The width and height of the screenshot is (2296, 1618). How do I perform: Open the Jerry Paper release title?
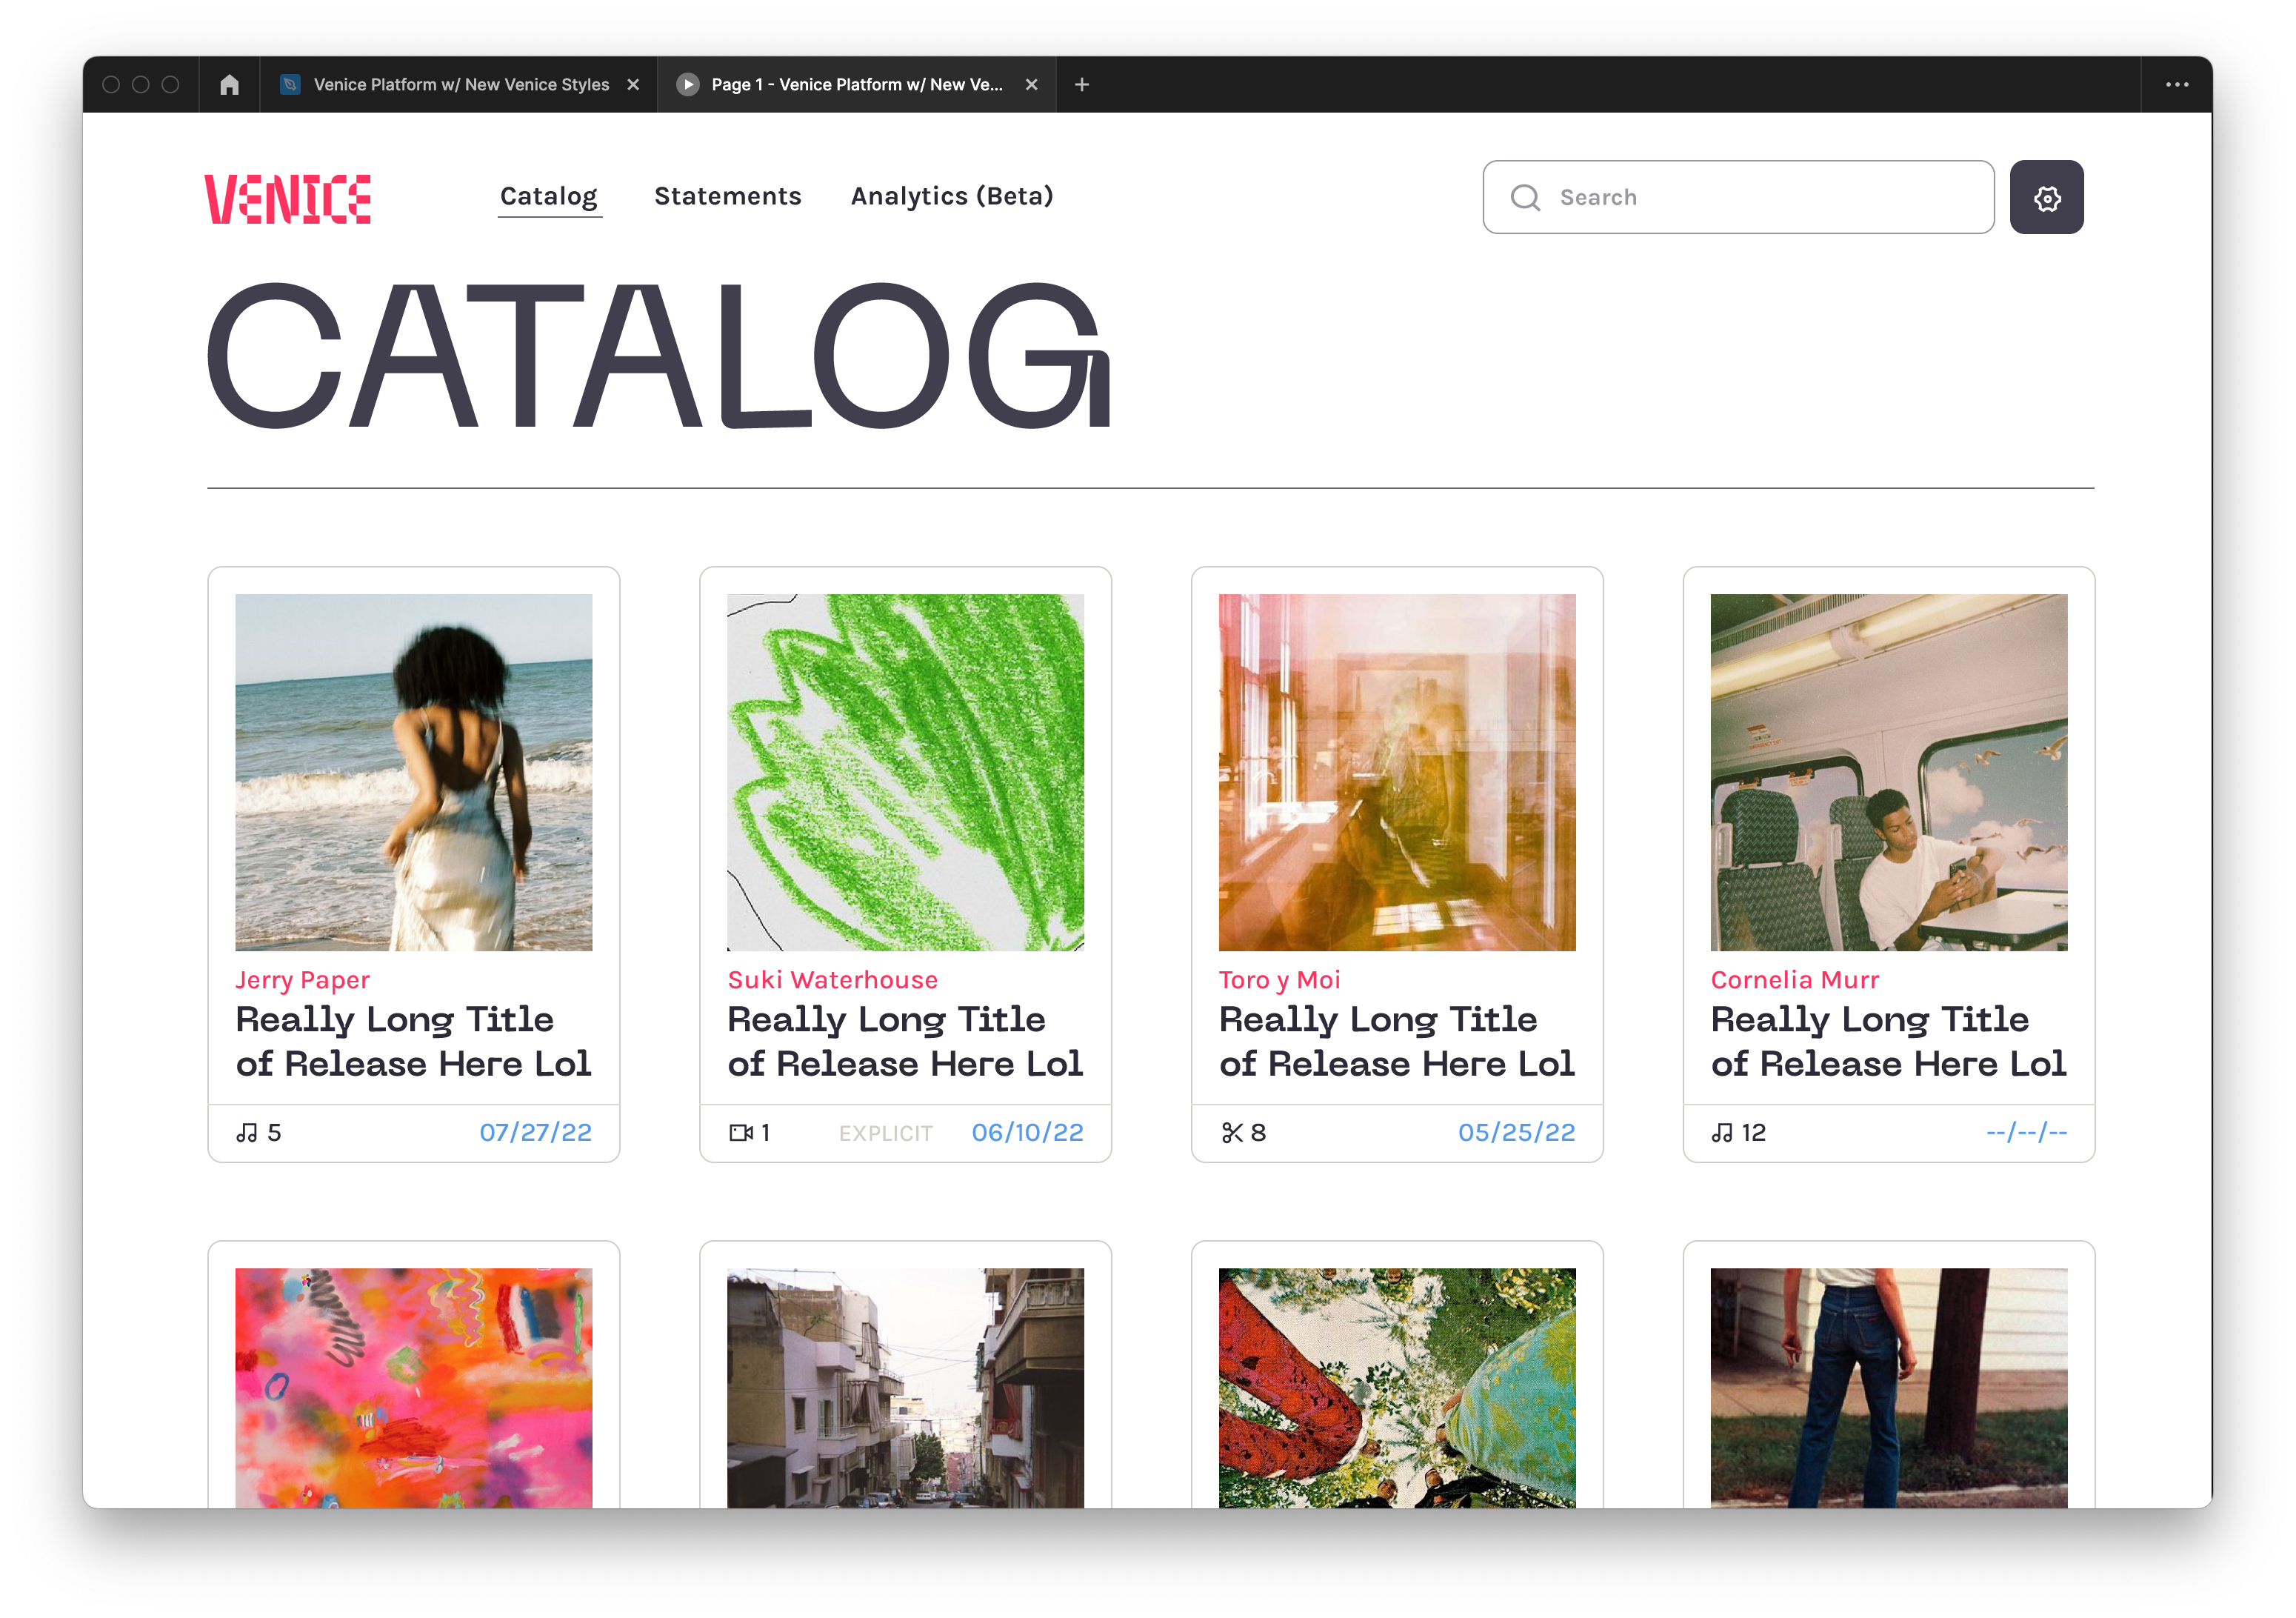coord(413,1041)
